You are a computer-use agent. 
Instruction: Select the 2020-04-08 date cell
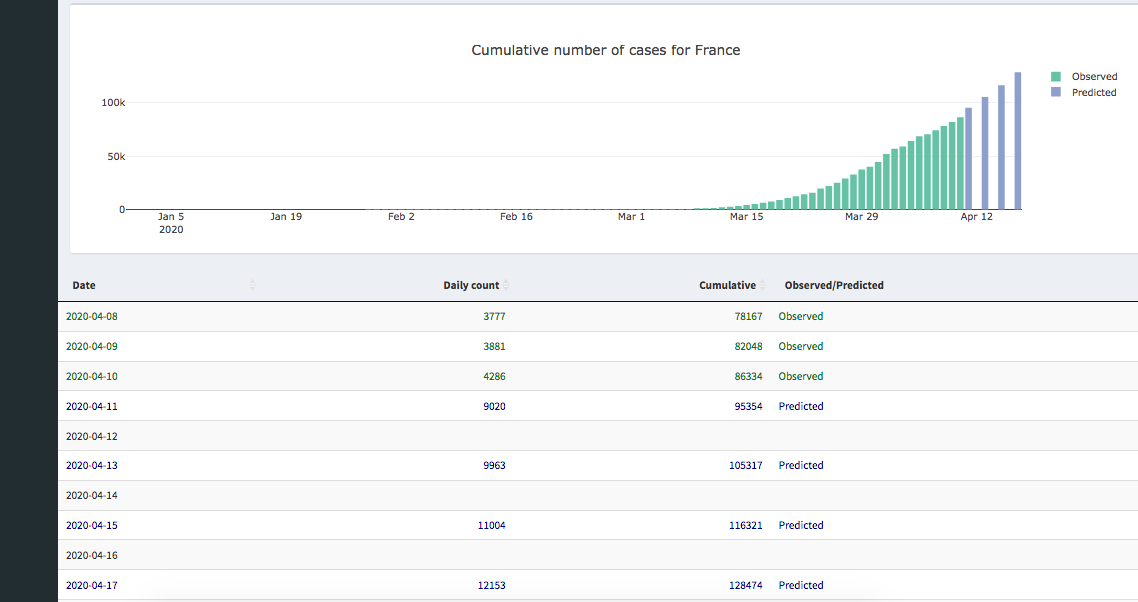pos(91,317)
